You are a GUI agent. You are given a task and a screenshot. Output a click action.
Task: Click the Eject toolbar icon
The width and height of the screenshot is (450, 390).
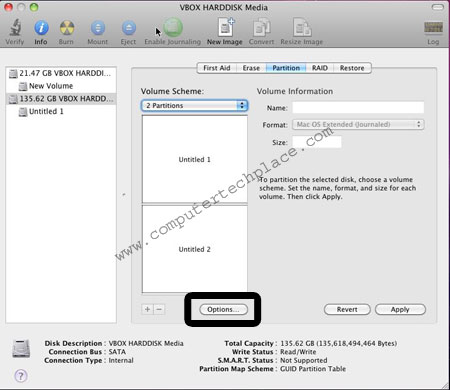pos(129,28)
